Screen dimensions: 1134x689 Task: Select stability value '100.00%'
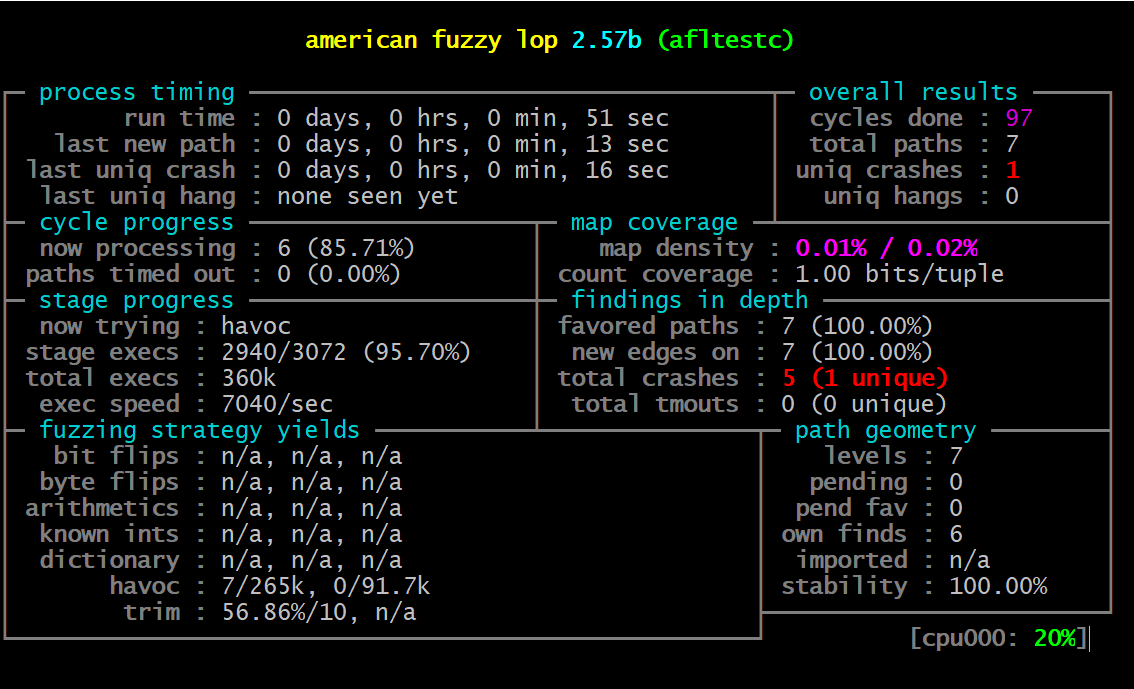[998, 587]
